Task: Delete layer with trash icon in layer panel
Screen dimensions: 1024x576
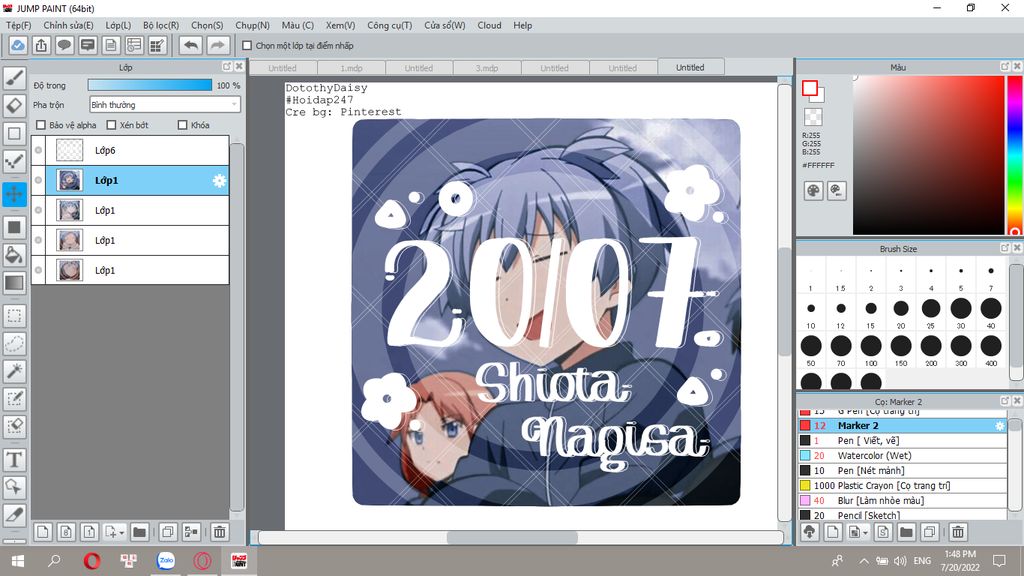Action: pos(220,532)
